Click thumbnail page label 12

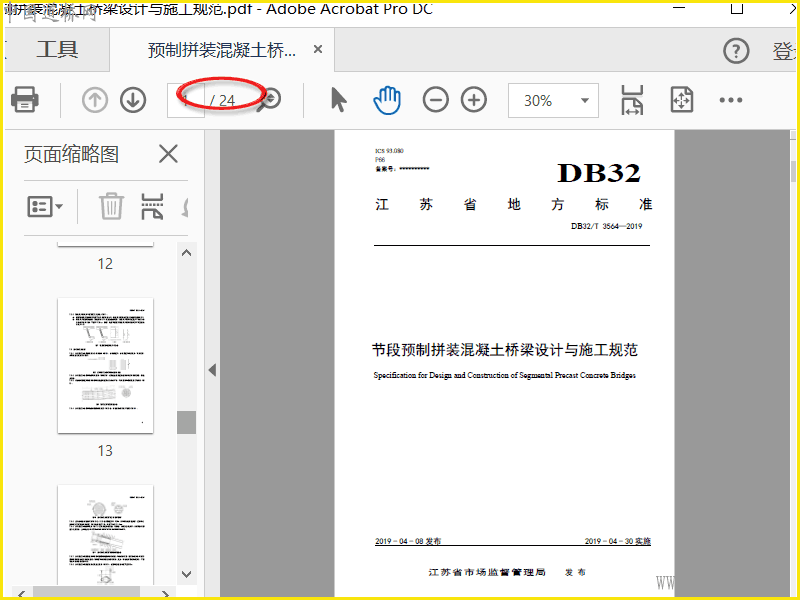[x=105, y=264]
